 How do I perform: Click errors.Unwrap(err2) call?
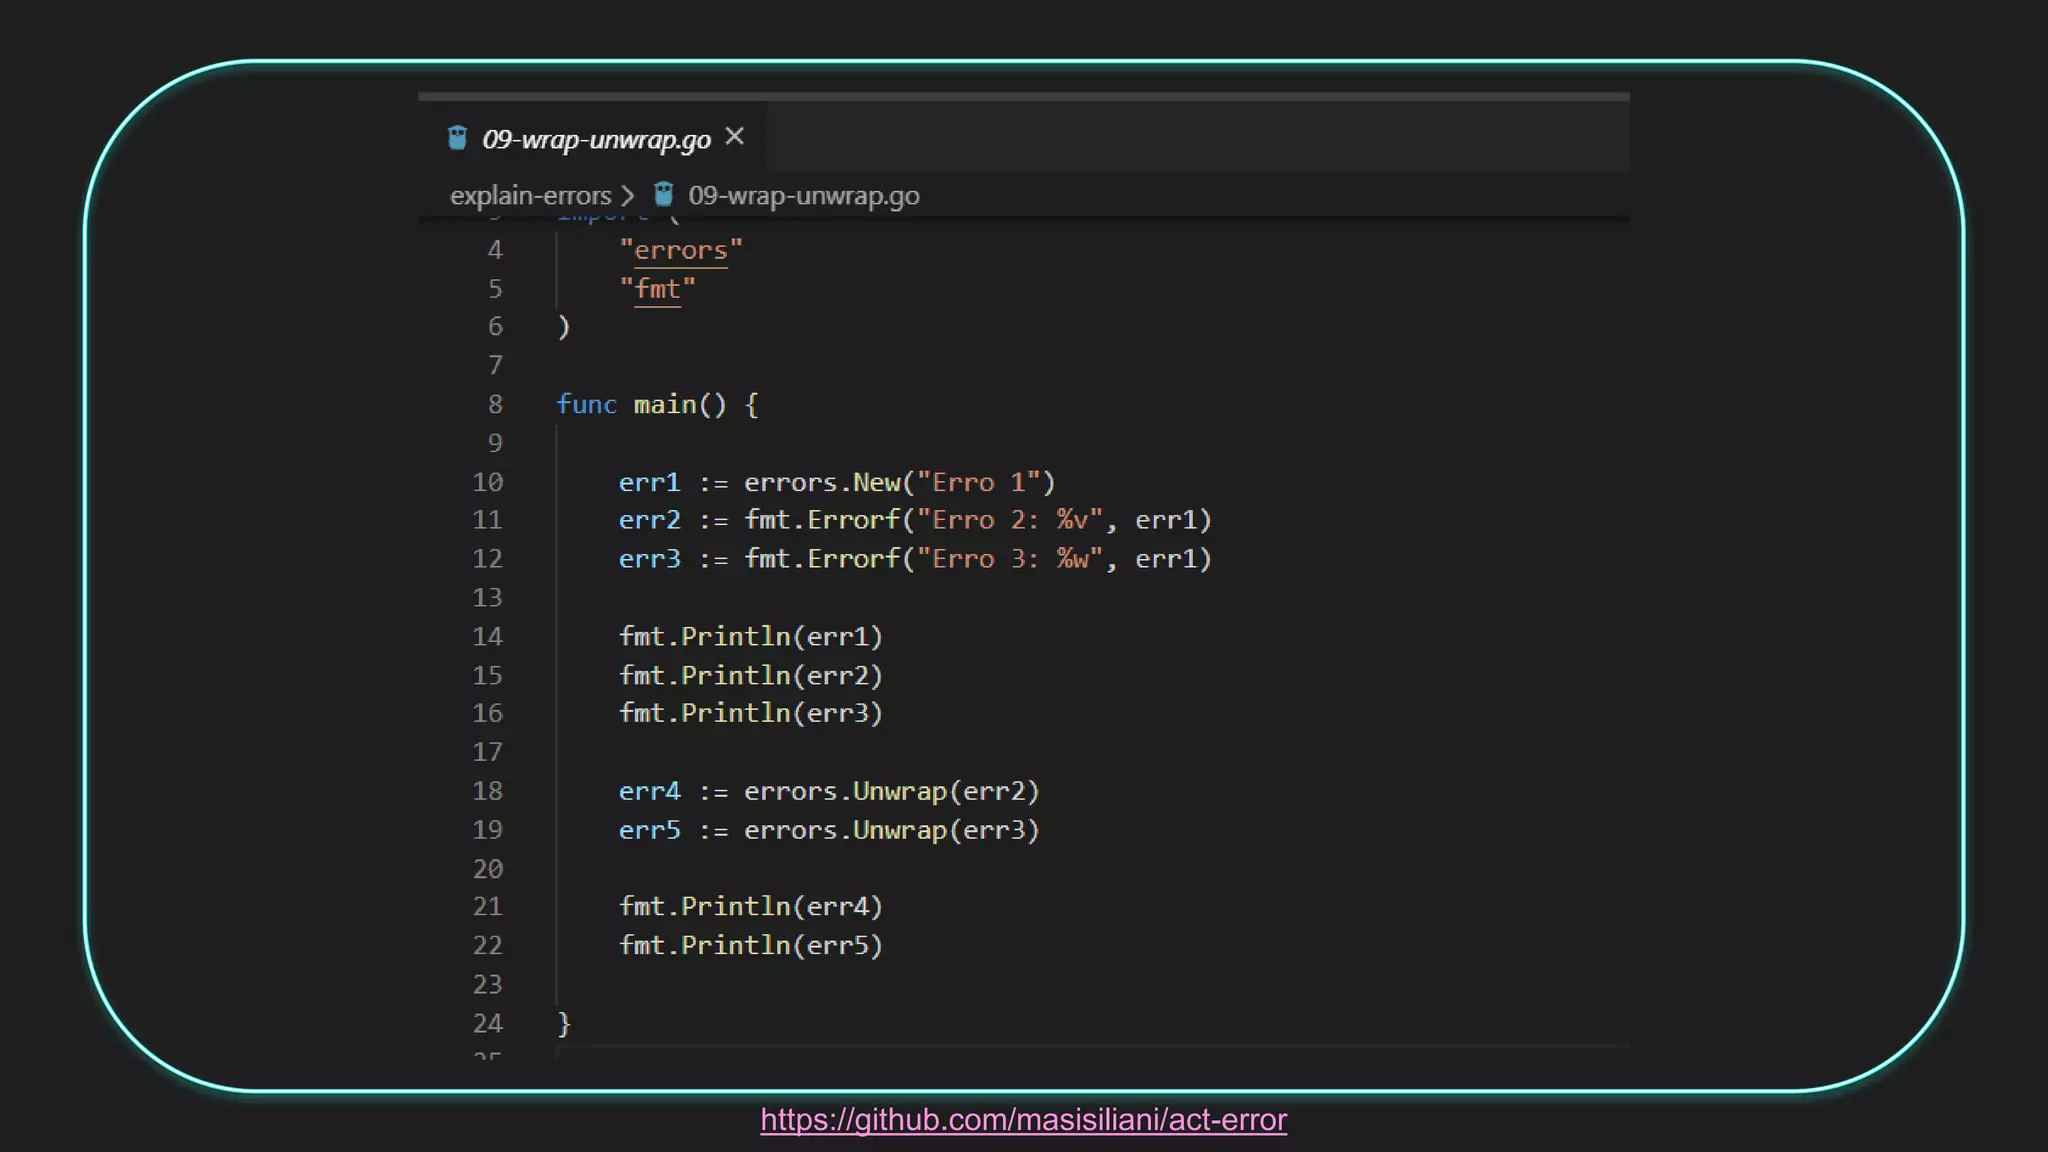click(x=892, y=791)
